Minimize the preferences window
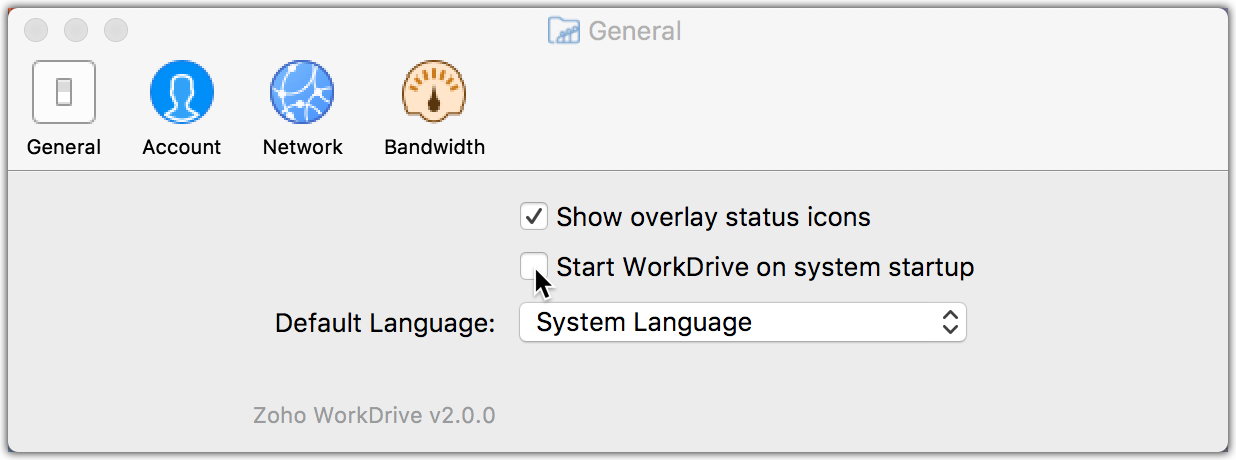 pos(76,31)
